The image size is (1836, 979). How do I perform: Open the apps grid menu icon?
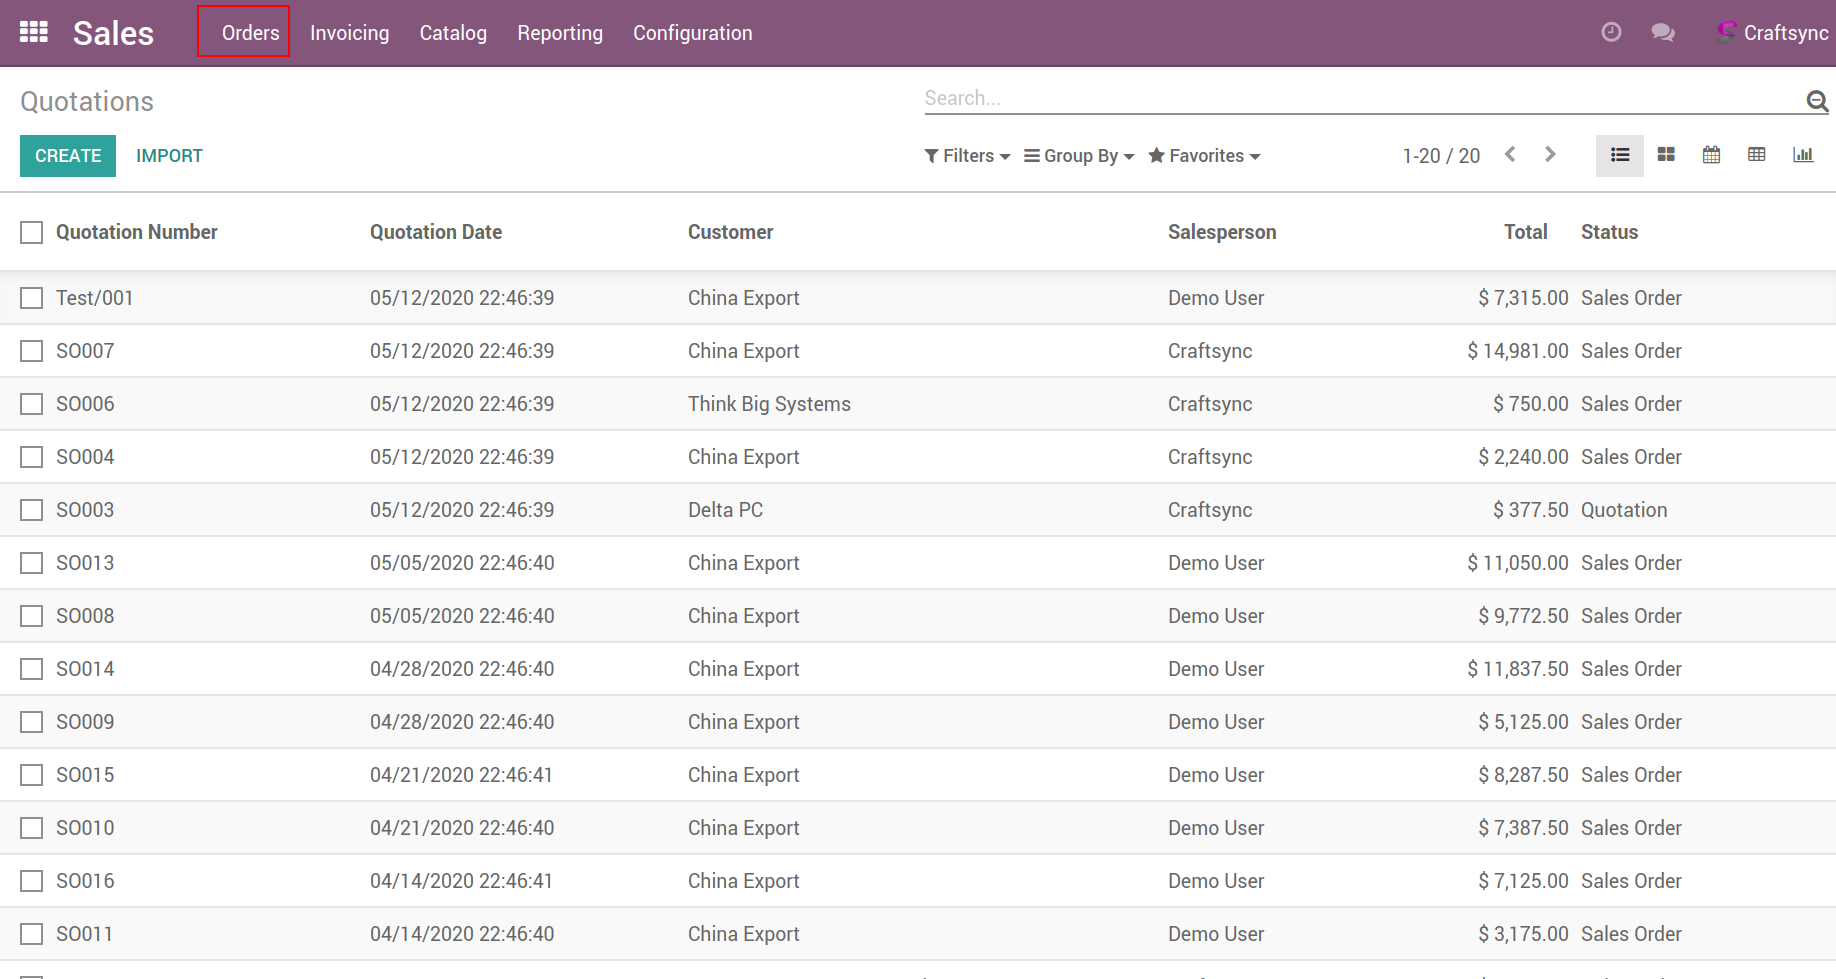tap(34, 32)
